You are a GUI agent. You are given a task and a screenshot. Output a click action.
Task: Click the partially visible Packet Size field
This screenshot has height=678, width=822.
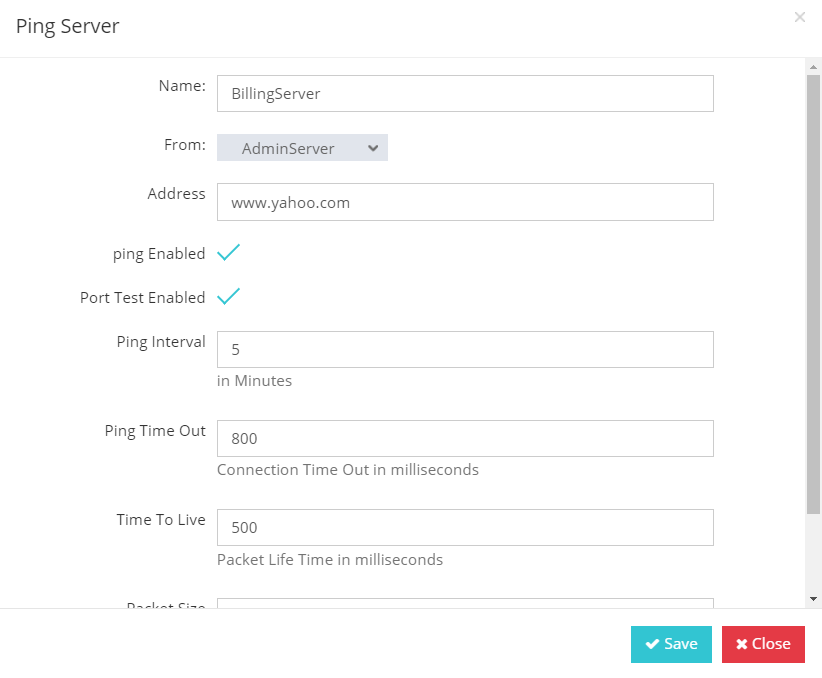tap(465, 603)
